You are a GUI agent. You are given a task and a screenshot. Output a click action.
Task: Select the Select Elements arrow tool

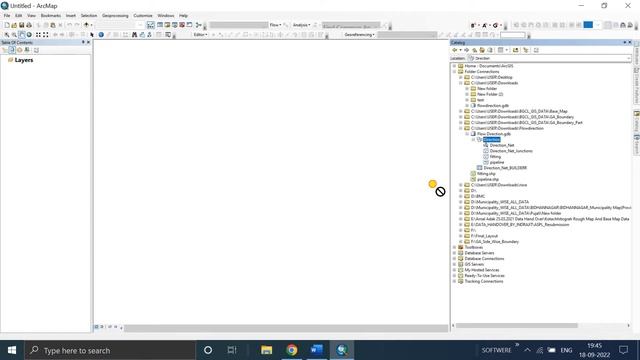[92, 35]
